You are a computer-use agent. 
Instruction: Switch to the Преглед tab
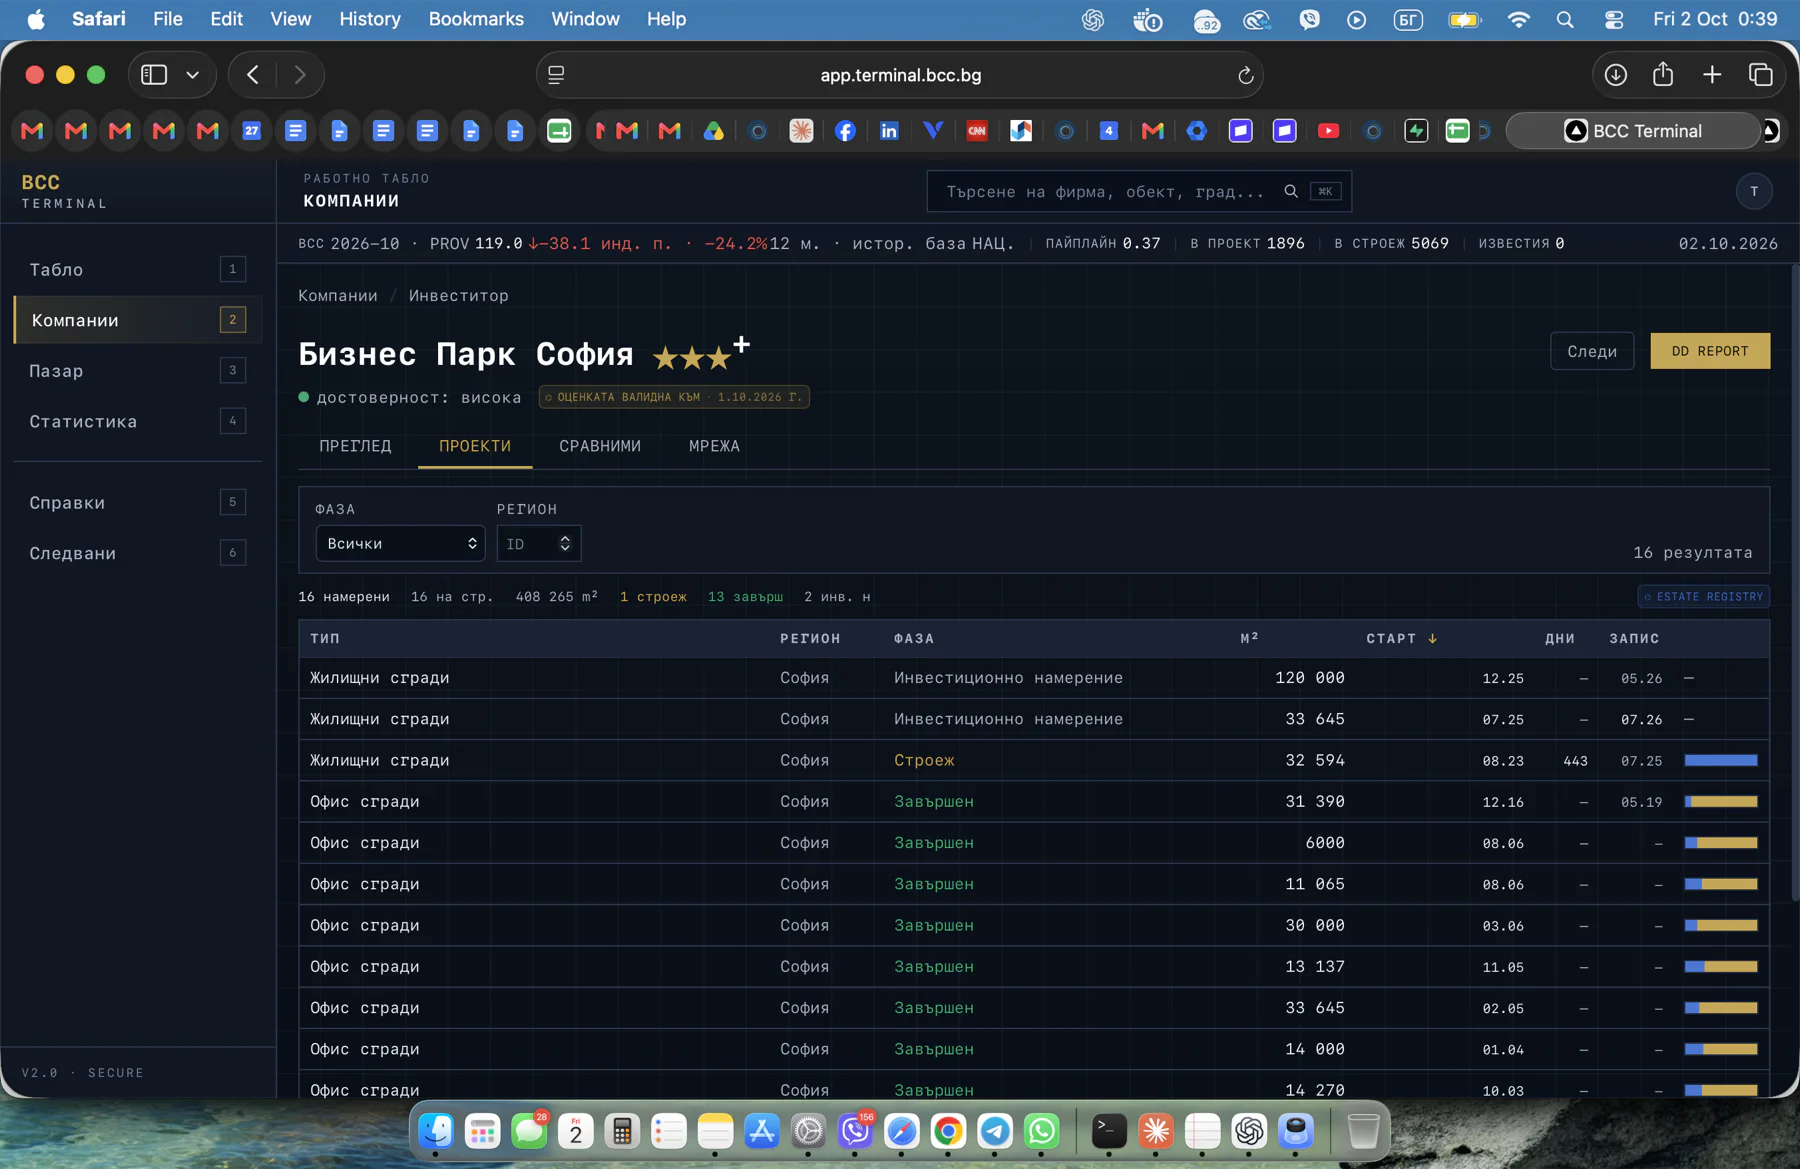[355, 446]
